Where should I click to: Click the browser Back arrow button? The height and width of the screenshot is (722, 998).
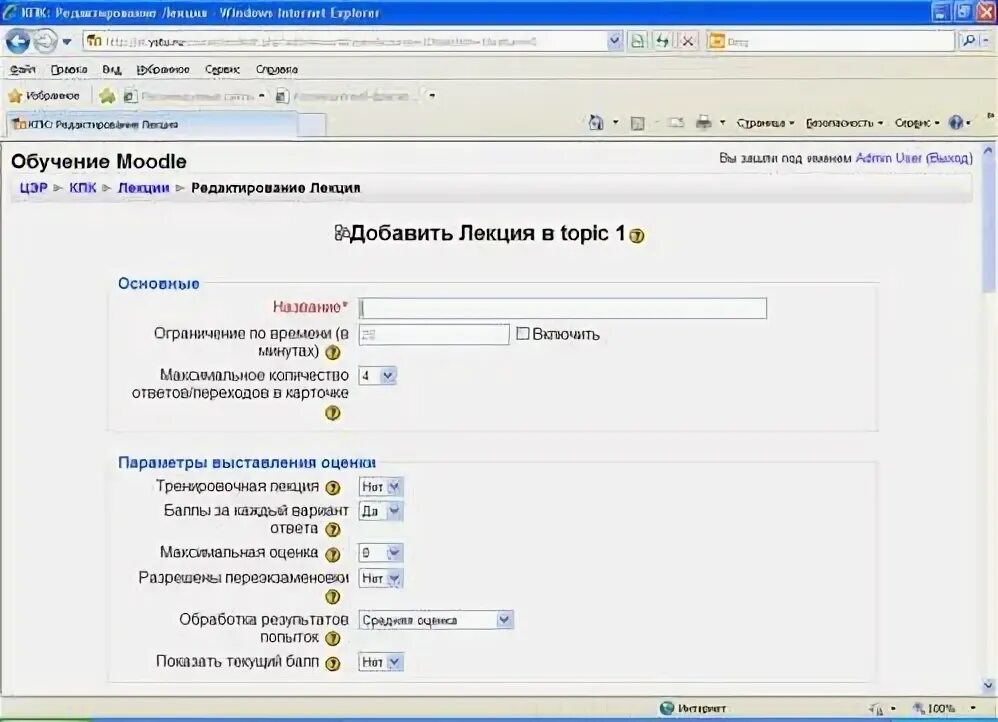(18, 42)
